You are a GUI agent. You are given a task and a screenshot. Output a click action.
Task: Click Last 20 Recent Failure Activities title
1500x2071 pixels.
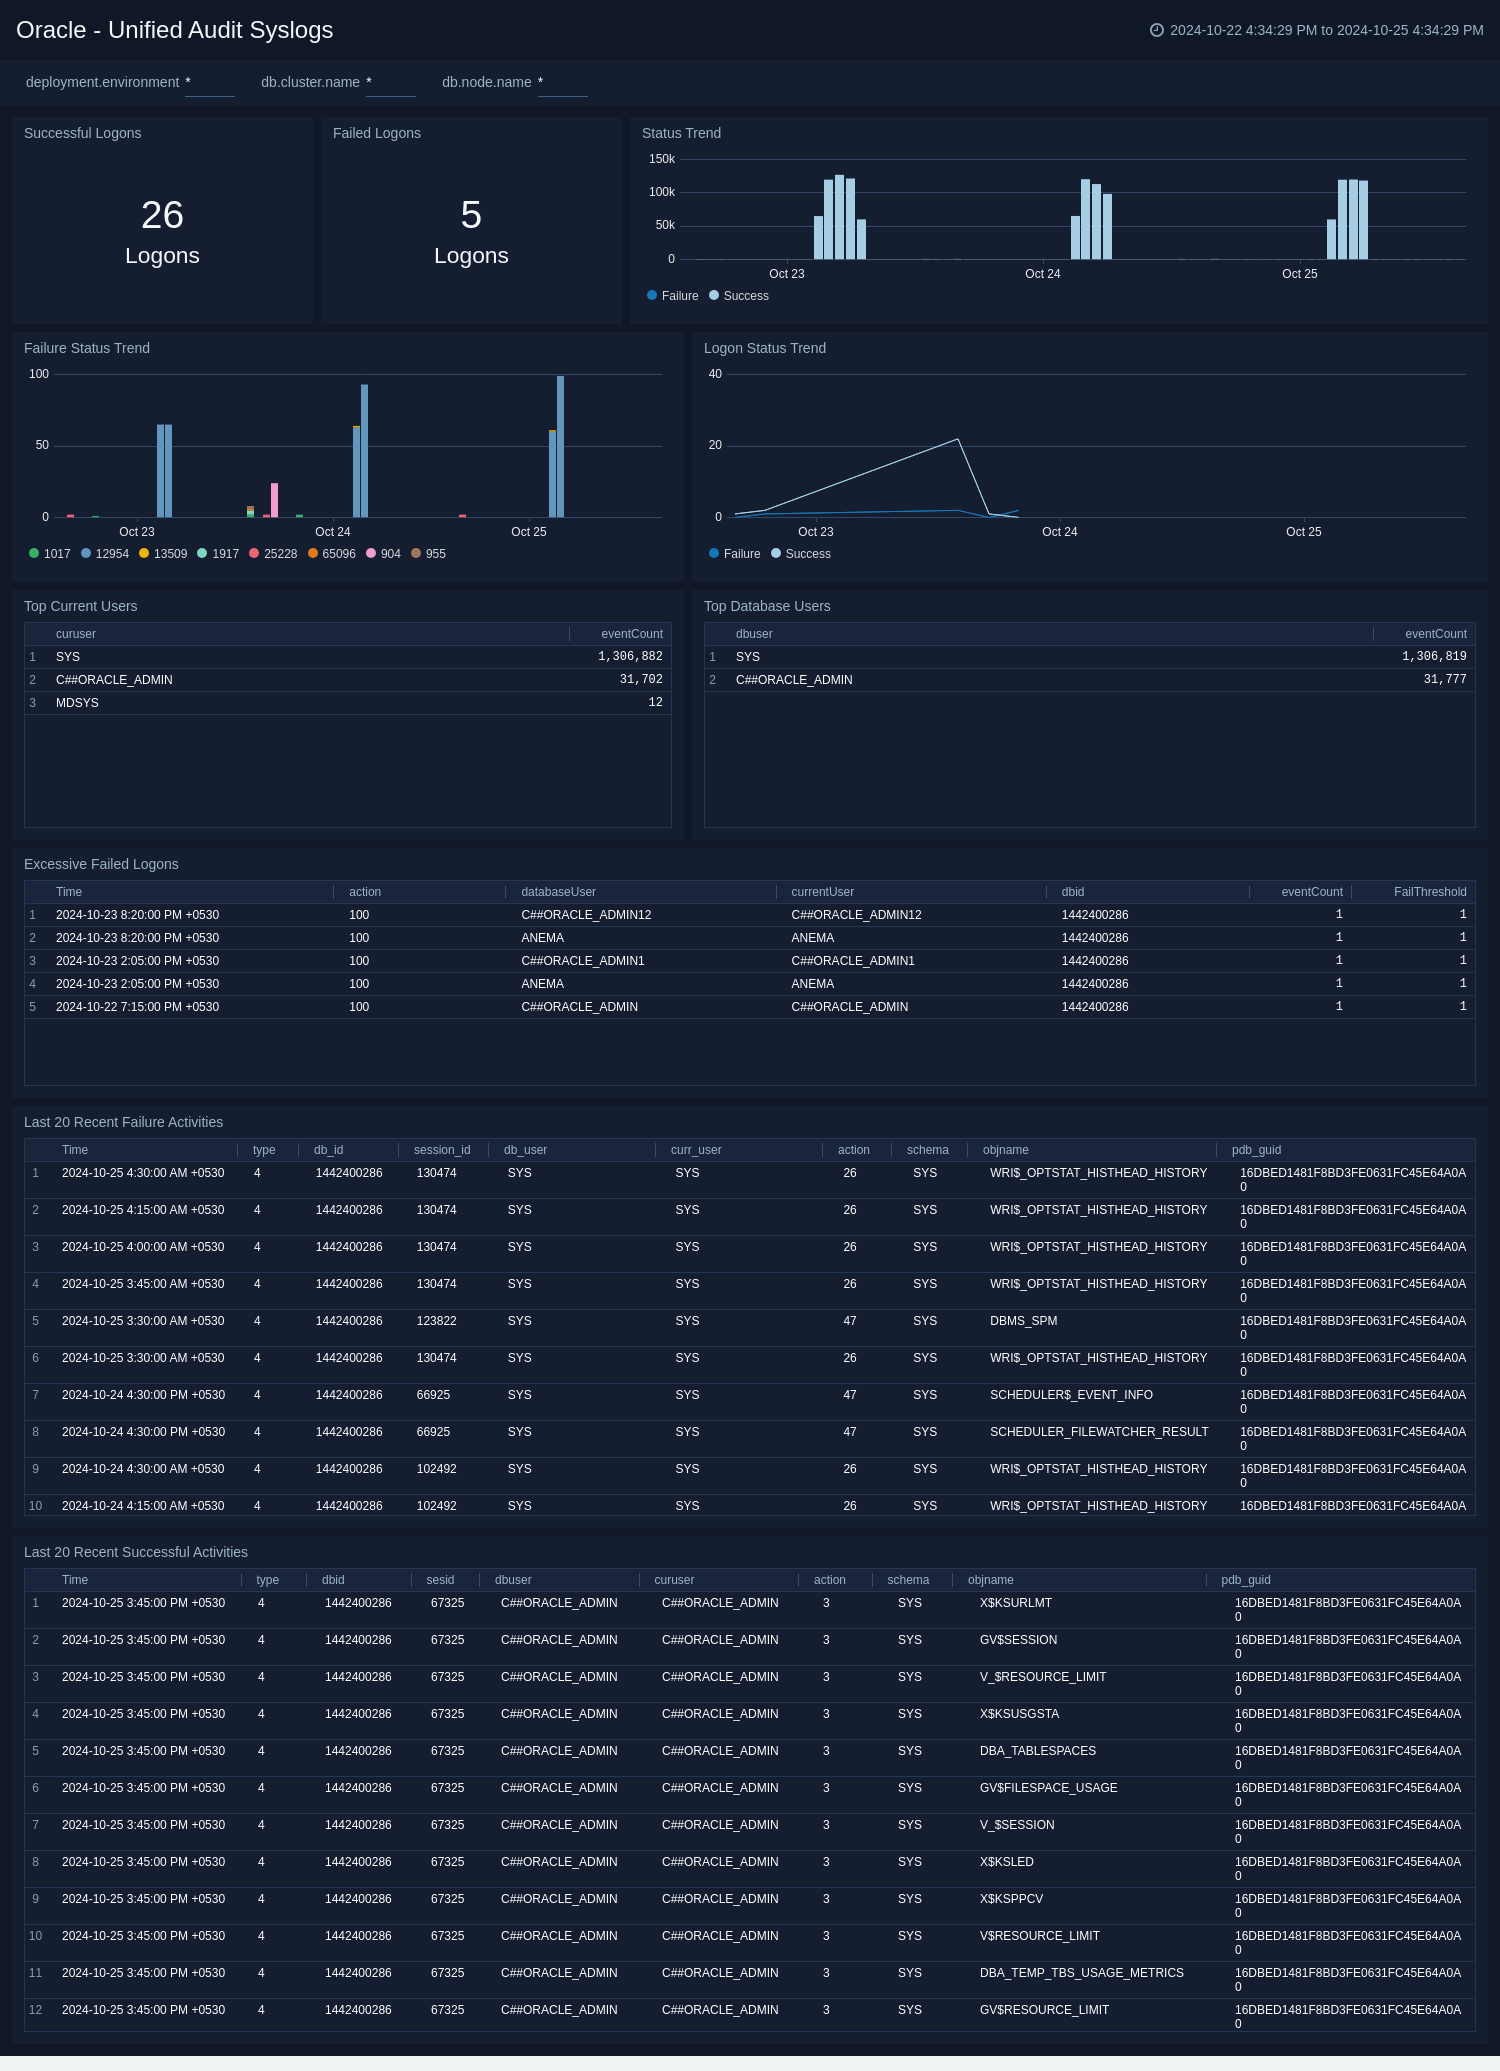(123, 1122)
